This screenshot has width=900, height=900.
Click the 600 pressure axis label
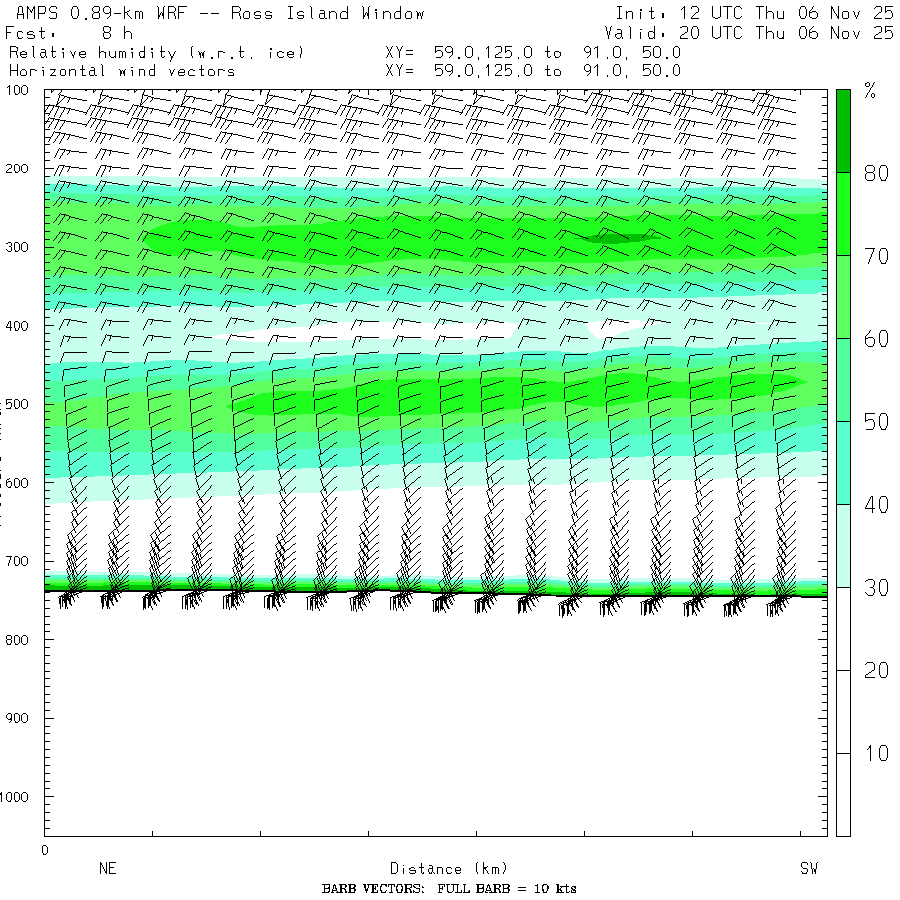point(17,483)
